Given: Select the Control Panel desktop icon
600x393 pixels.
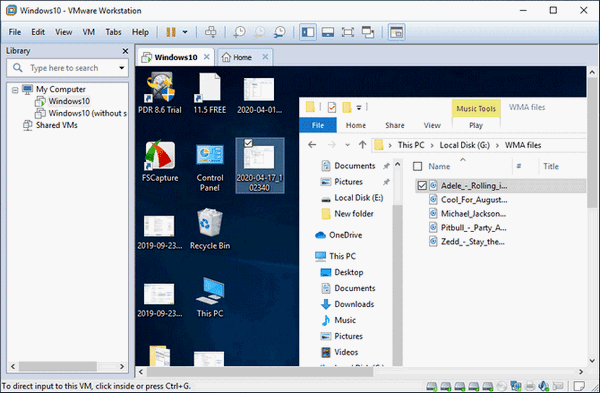Looking at the screenshot, I should 210,166.
